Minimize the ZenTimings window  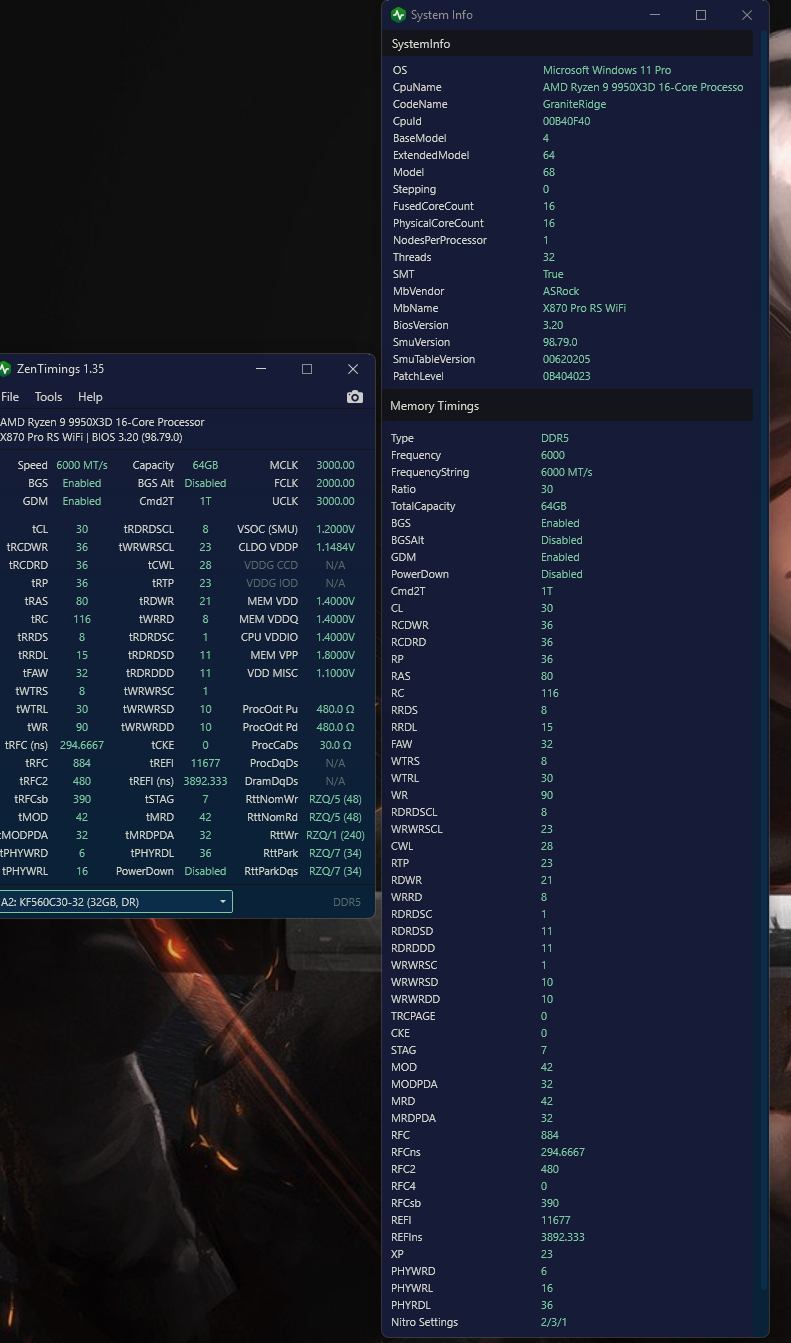(x=261, y=369)
